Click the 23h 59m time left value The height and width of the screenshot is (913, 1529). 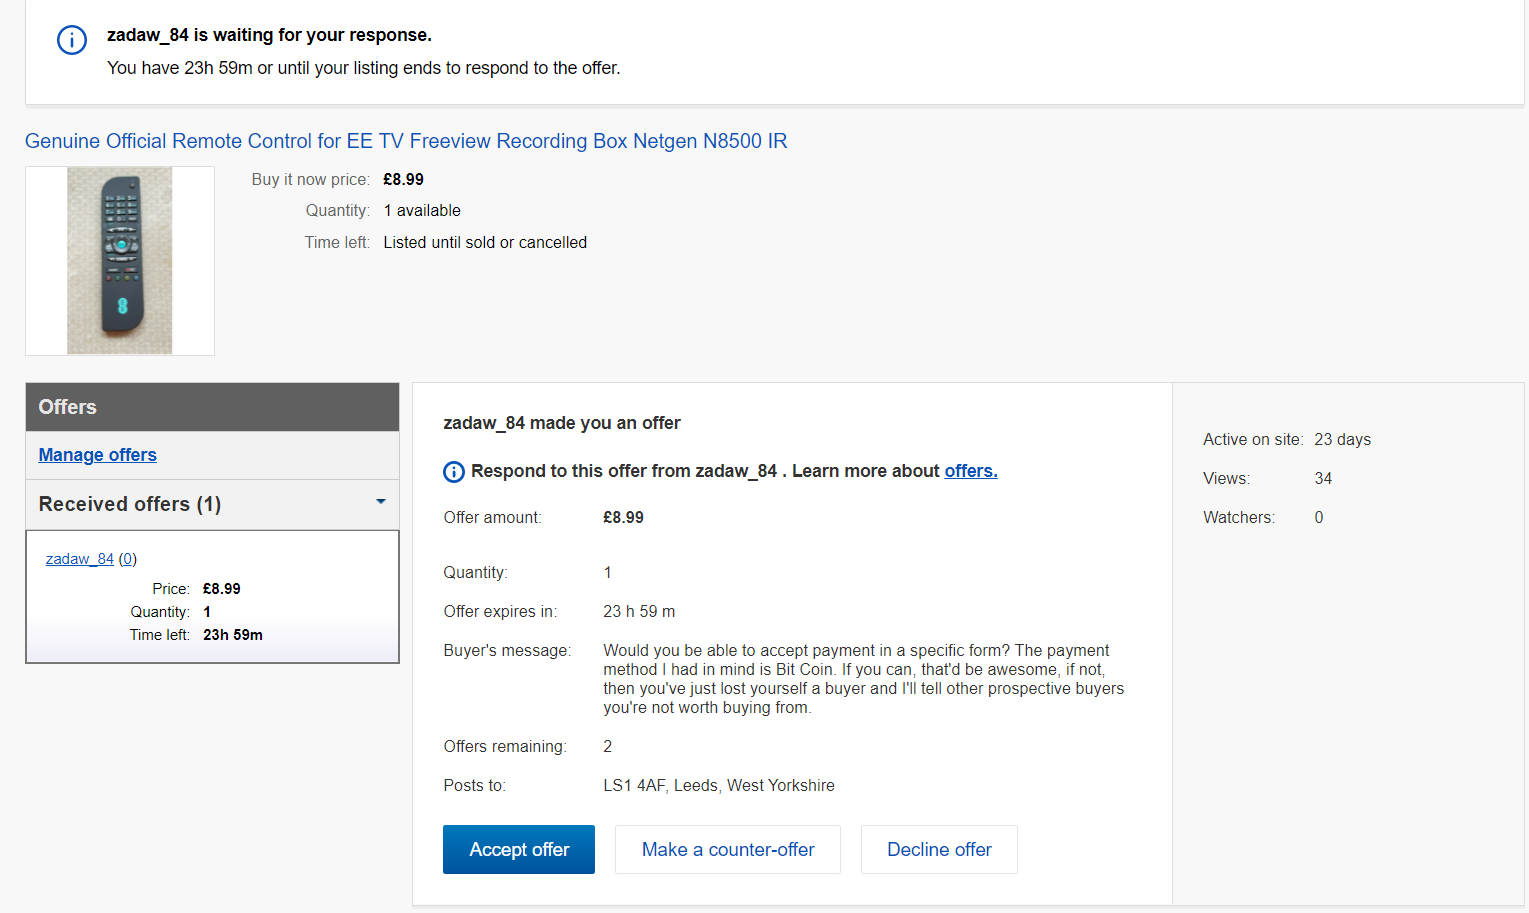click(232, 634)
